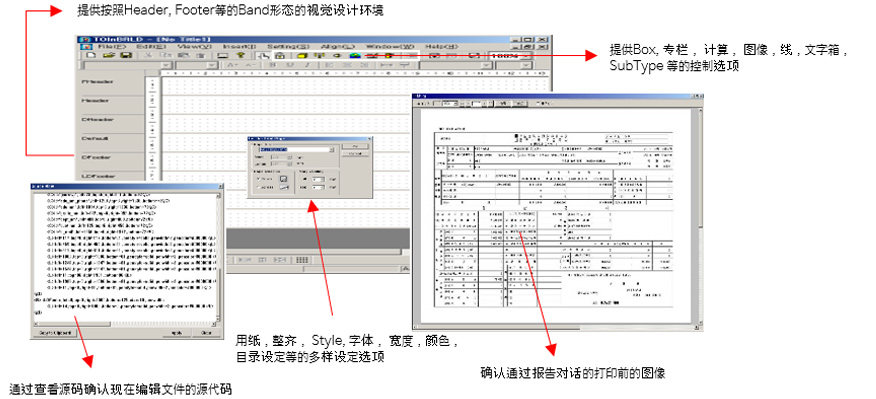Select the Portrait orientation radio button

coord(258,179)
